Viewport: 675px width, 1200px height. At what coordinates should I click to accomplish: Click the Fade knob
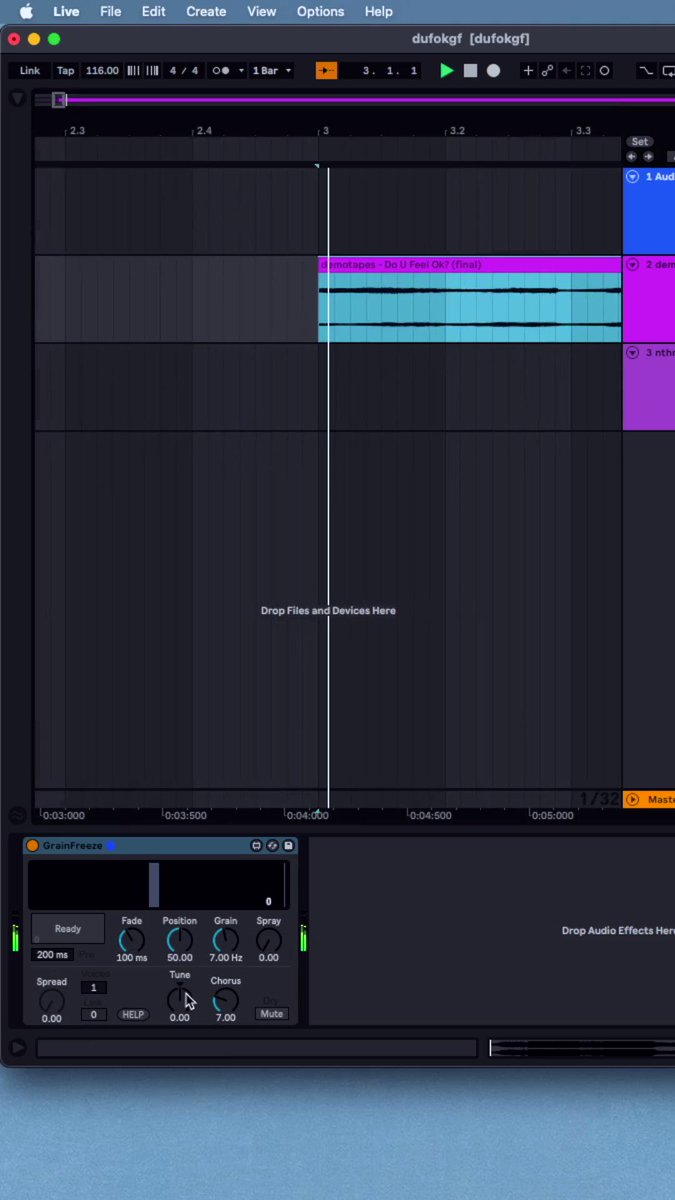click(x=131, y=940)
